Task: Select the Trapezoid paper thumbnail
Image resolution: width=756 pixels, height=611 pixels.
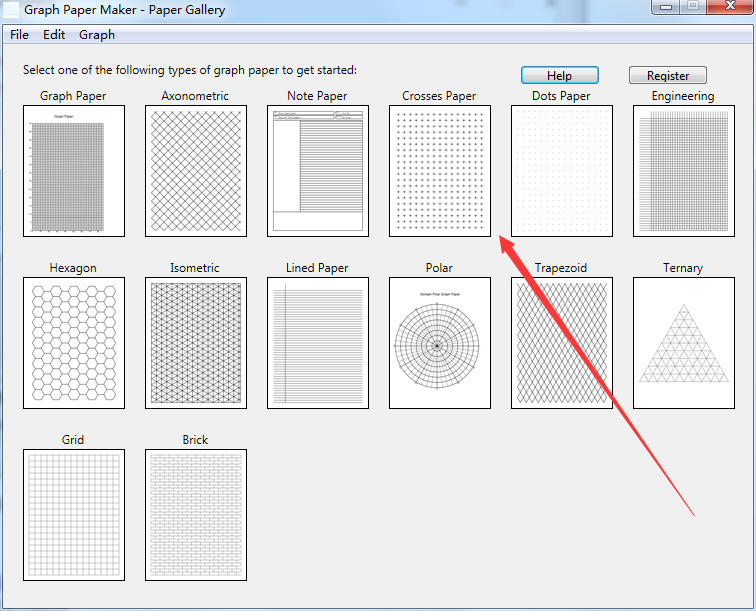Action: 561,343
